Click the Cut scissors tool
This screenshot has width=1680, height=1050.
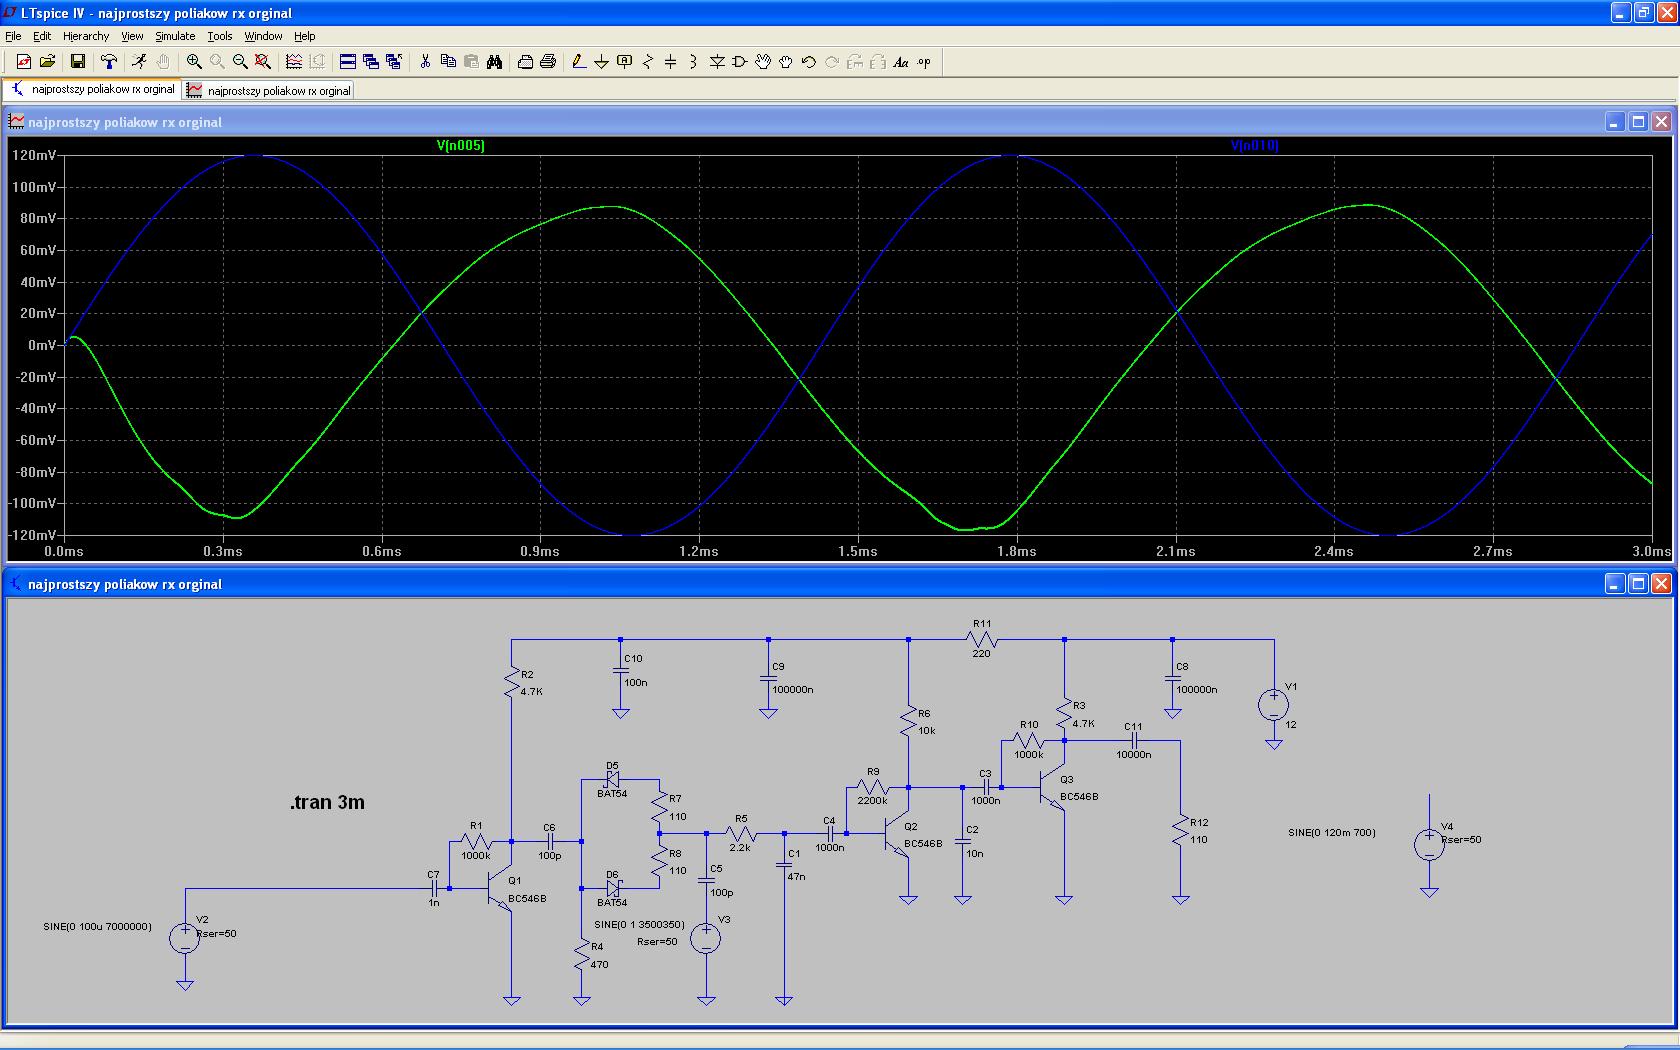[425, 62]
